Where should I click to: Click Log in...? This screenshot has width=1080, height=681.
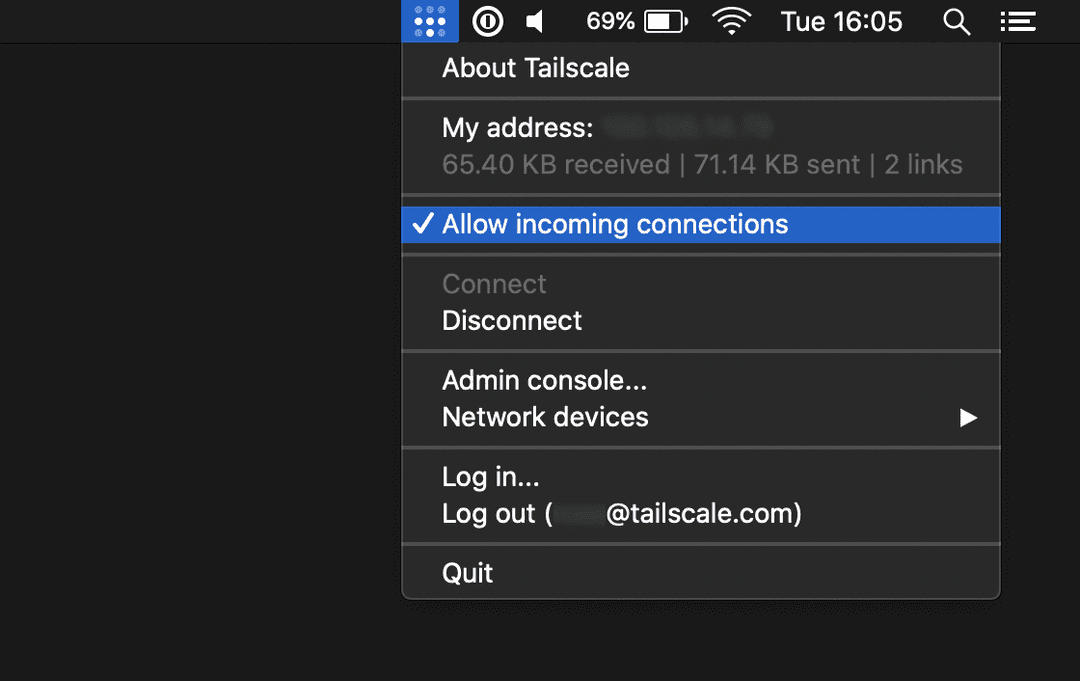point(491,477)
